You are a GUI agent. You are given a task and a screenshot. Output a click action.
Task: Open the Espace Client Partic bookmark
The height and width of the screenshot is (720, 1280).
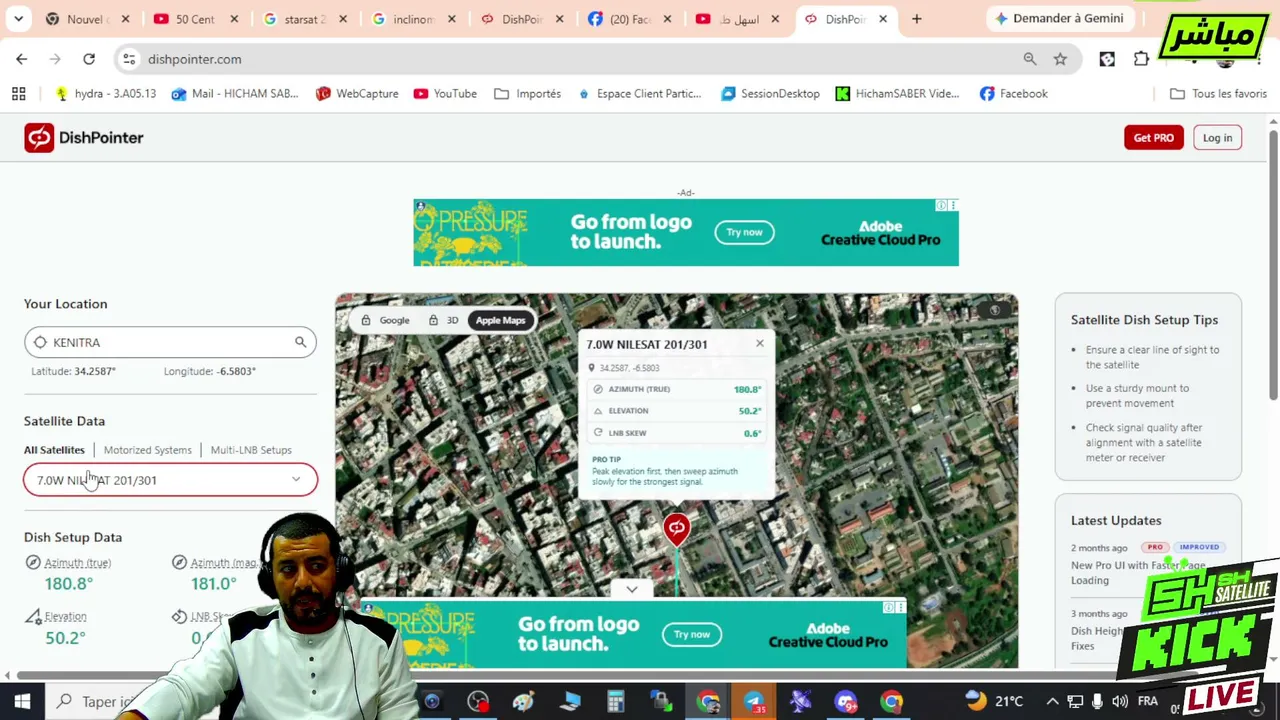639,94
